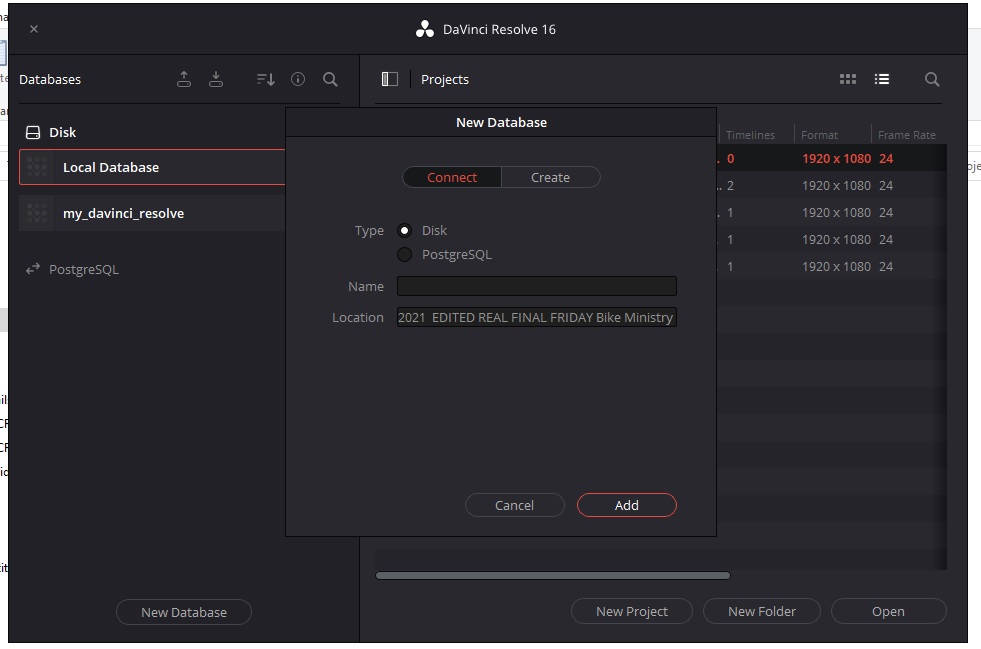Select the Disk type radio button
Screen dimensions: 981x649
tap(405, 230)
